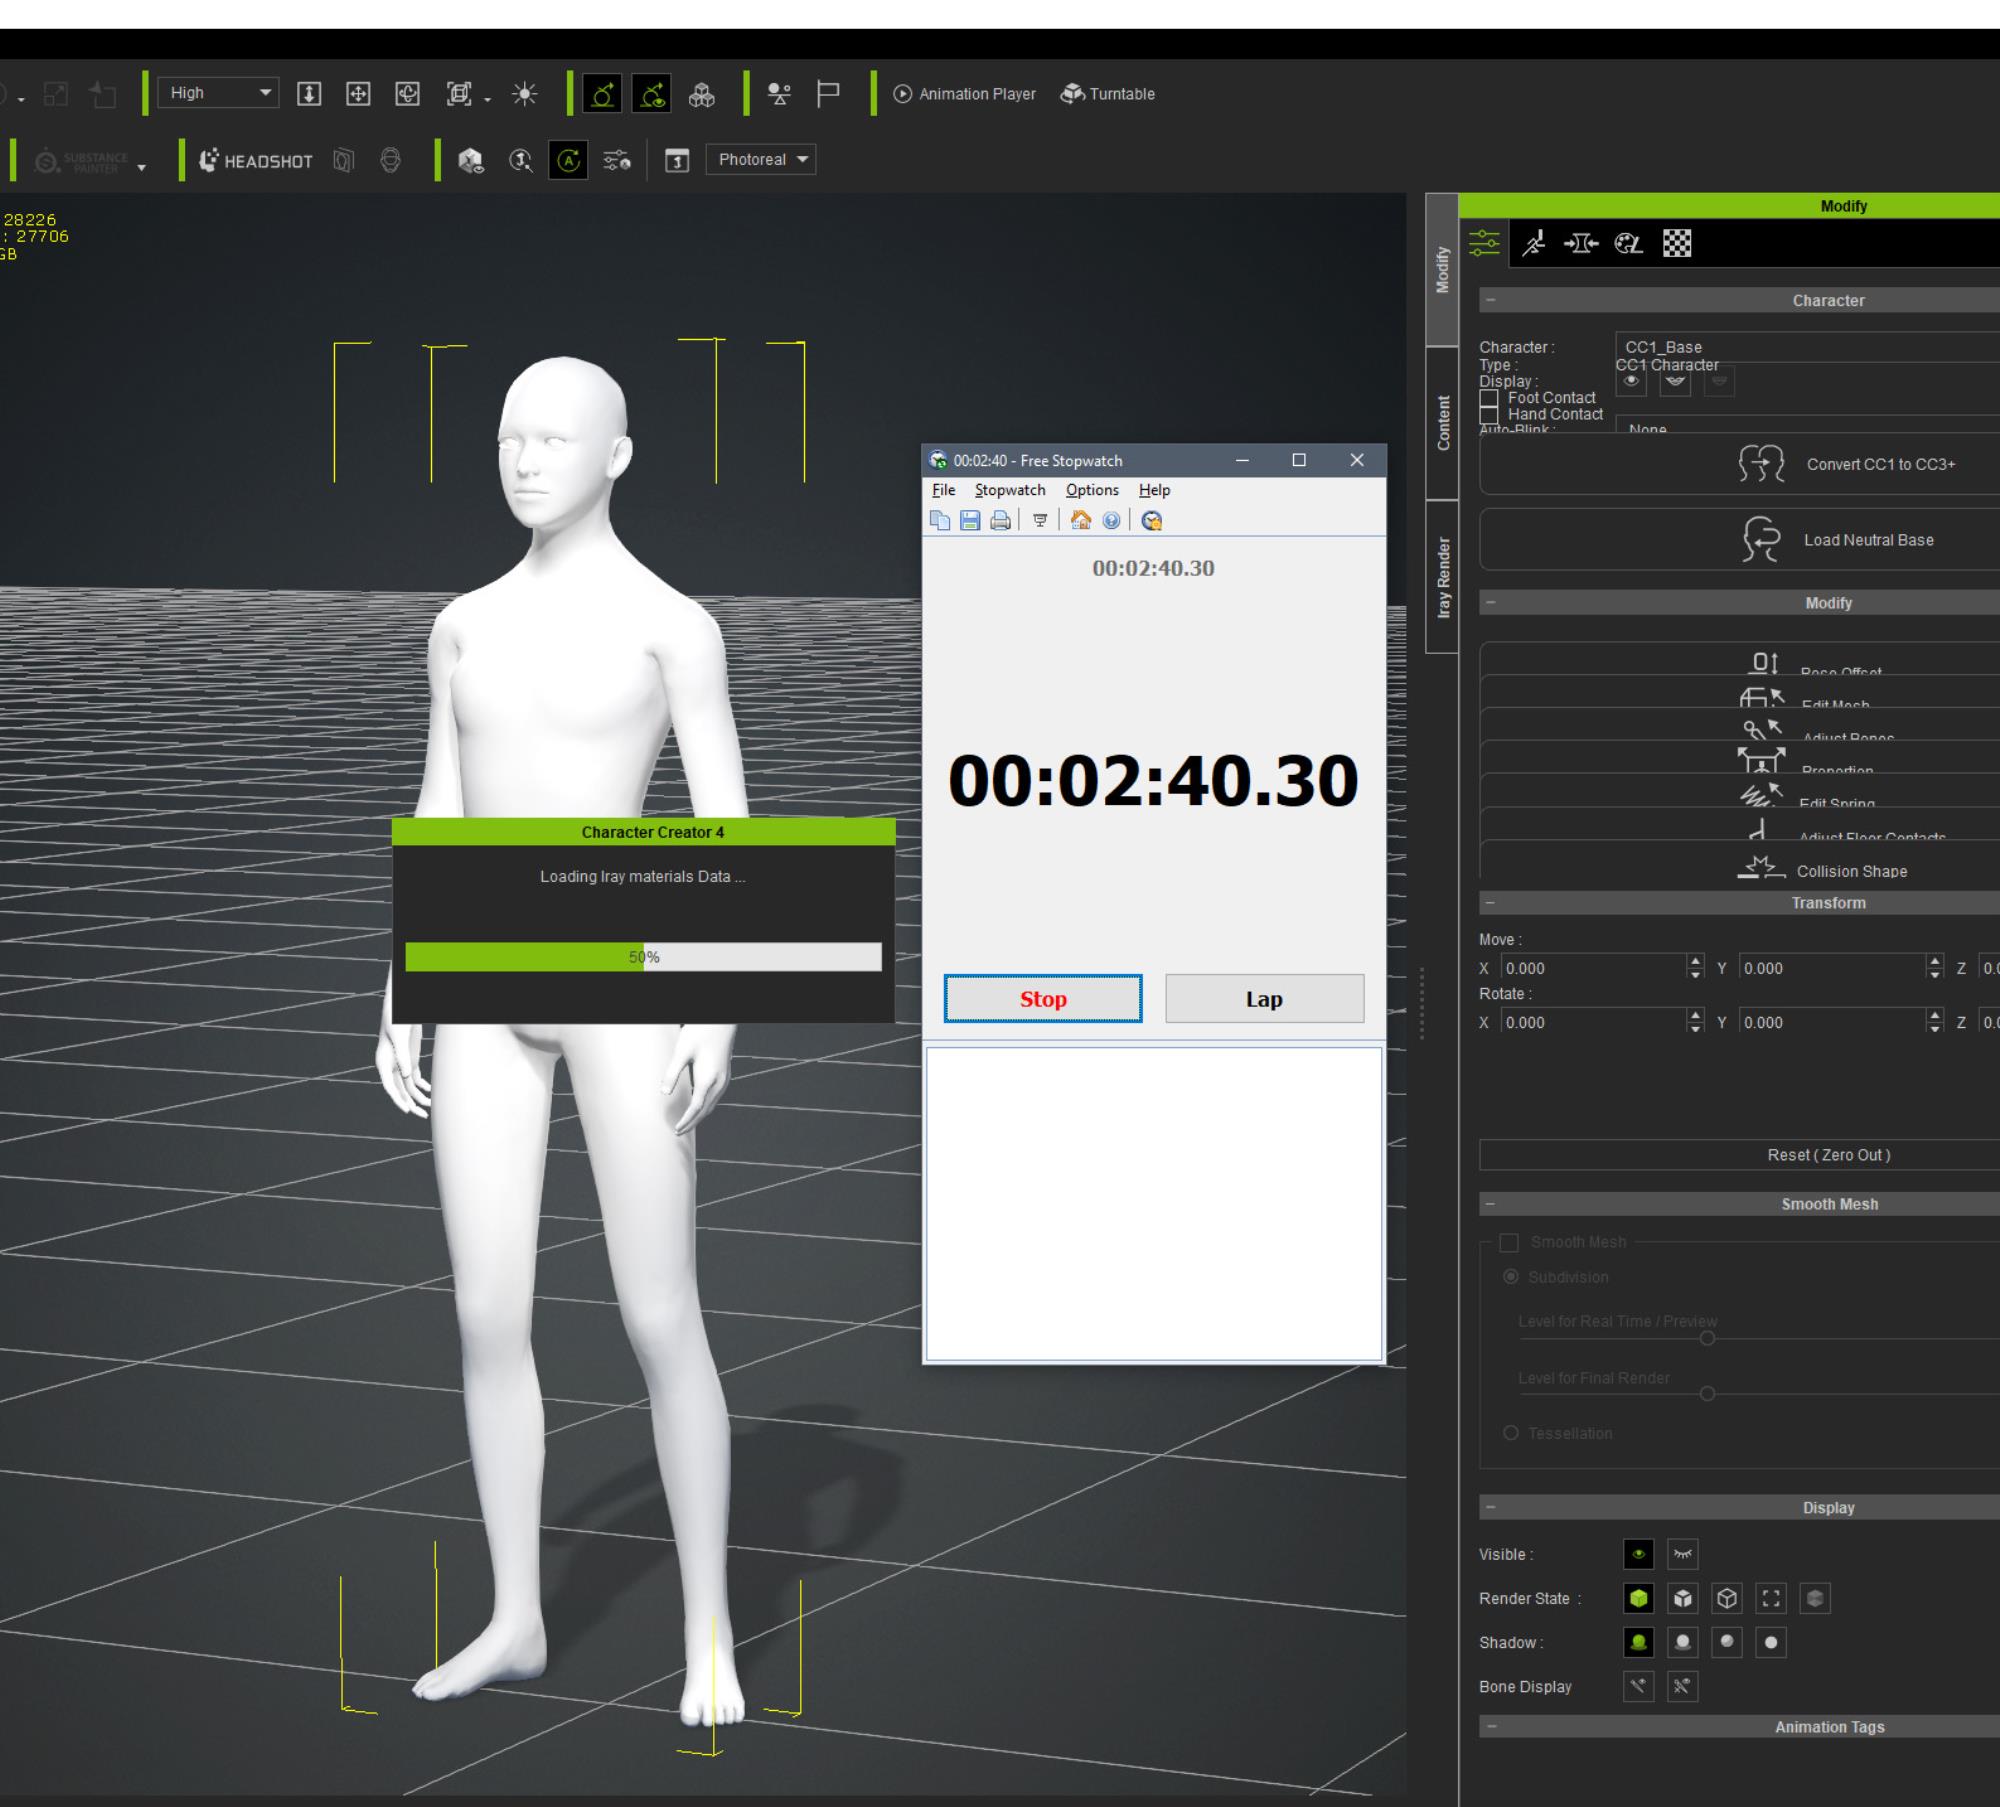Screen dimensions: 2000x1807
Task: Collapse the Transform section
Action: coord(1491,903)
